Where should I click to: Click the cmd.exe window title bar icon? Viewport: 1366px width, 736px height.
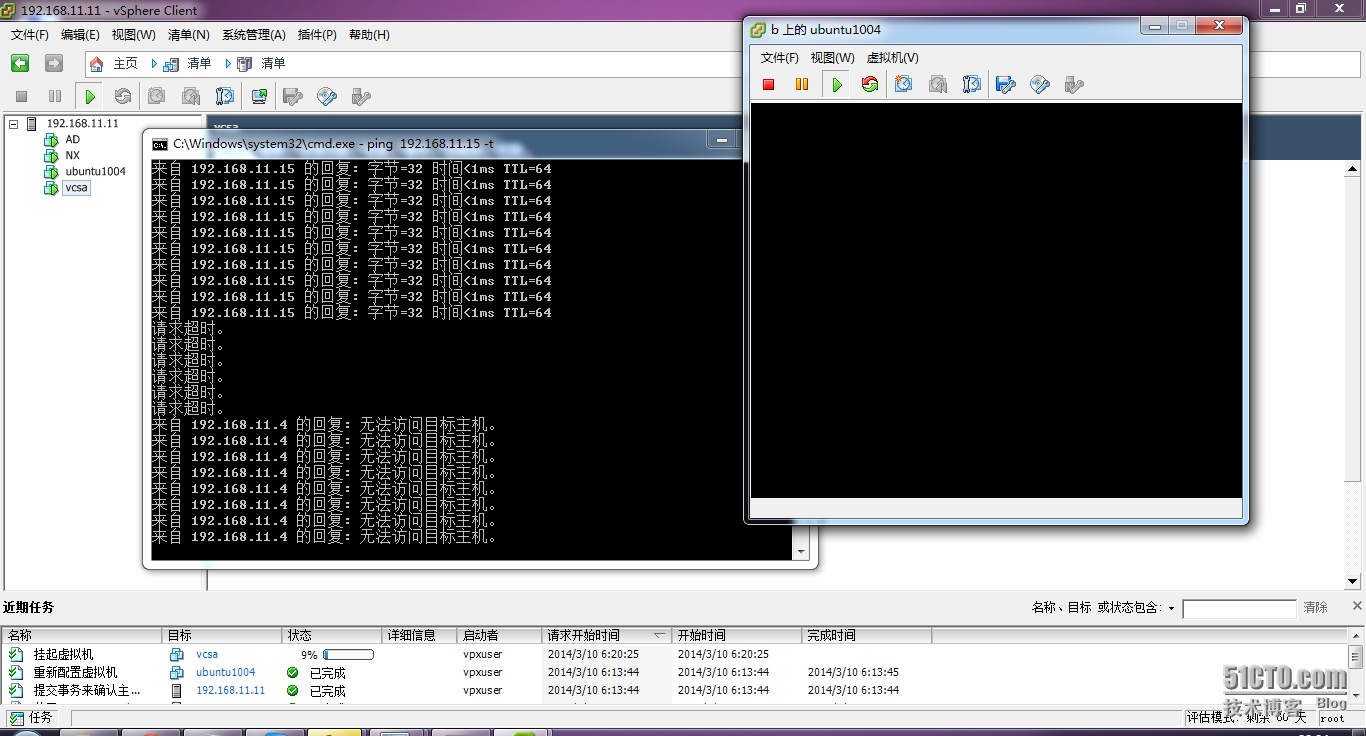pos(160,144)
